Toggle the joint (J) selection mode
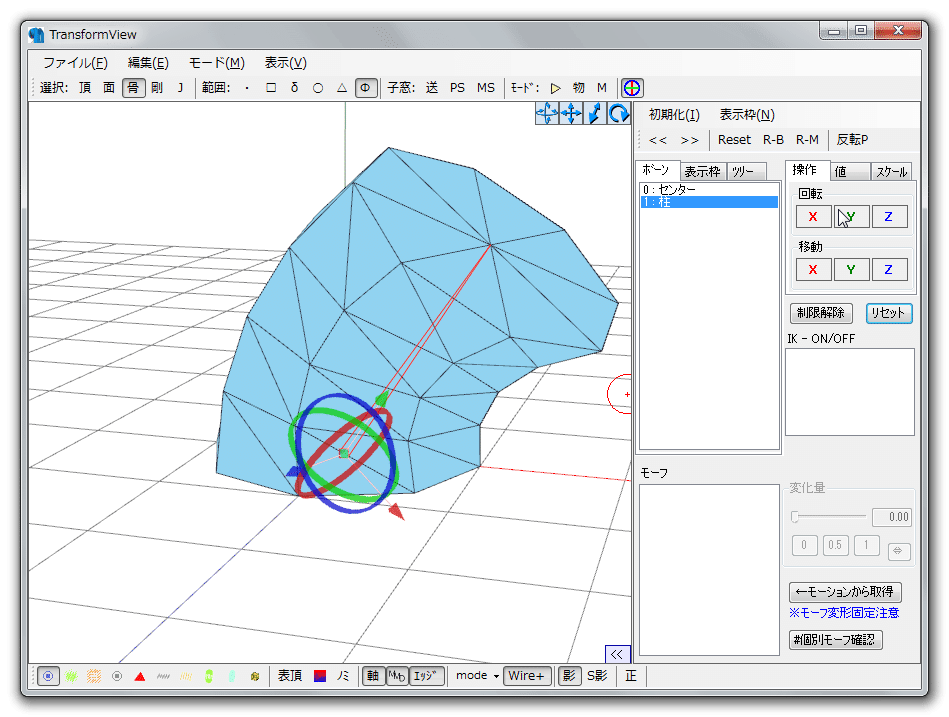Screen dimensions: 949x717 [180, 88]
